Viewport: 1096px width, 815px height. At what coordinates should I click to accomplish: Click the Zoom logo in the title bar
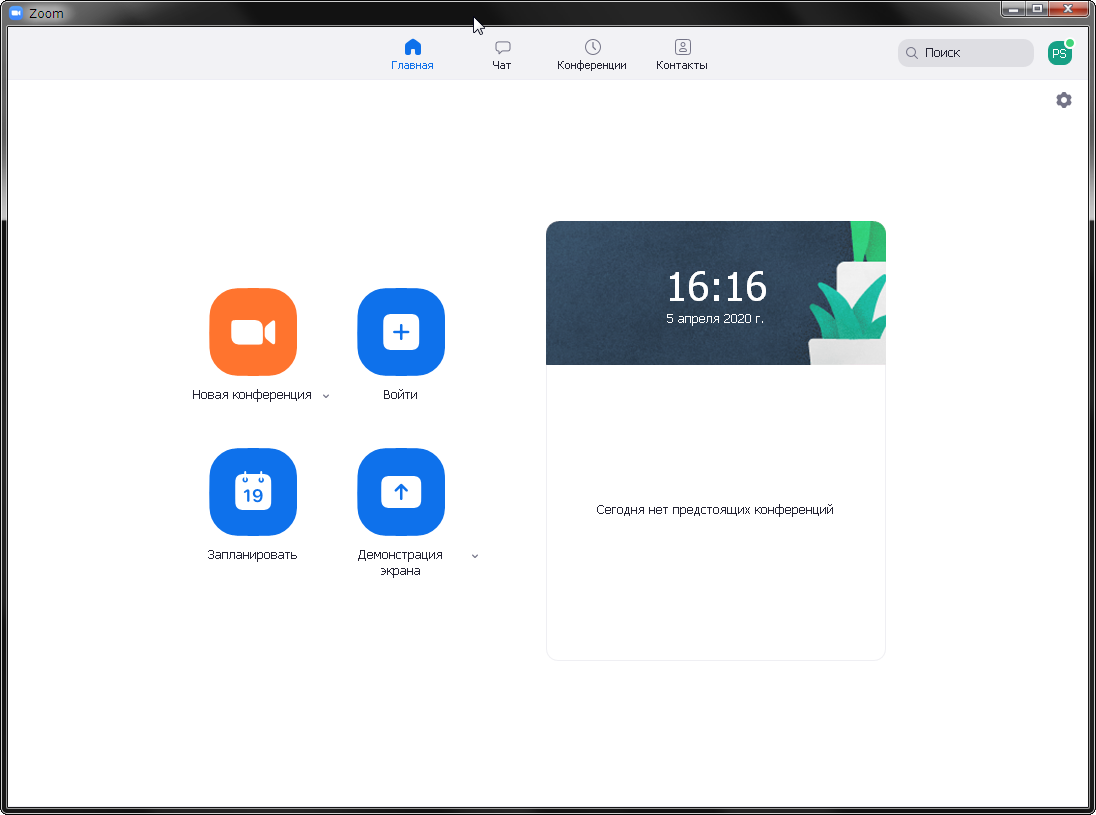pyautogui.click(x=15, y=13)
